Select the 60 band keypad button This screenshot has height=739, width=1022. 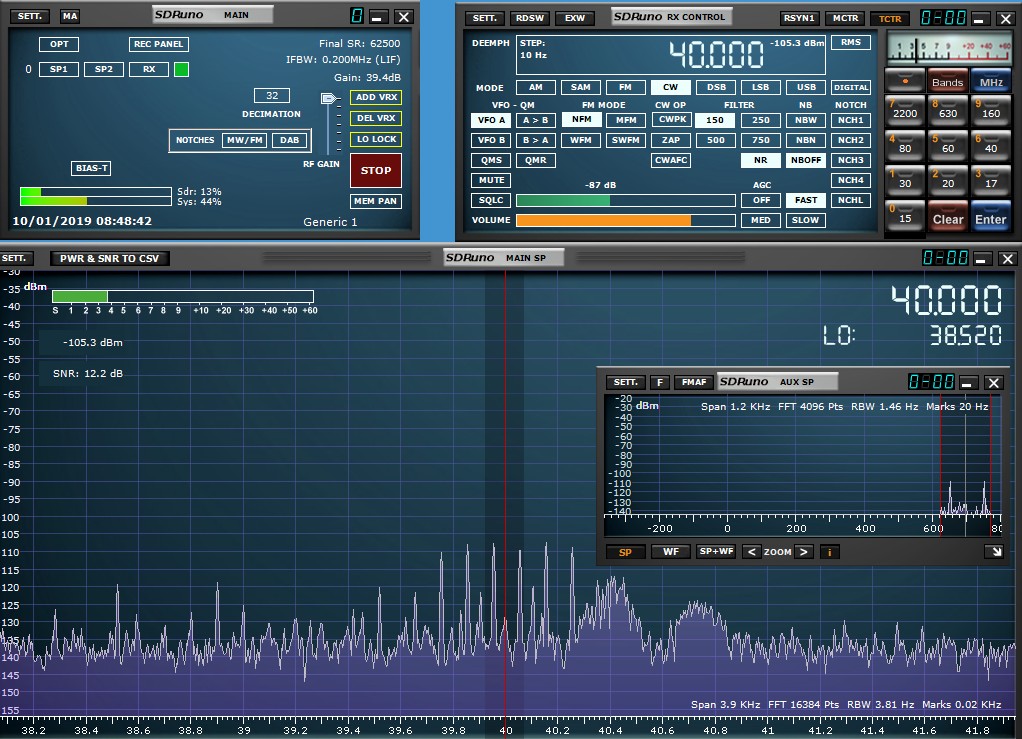pyautogui.click(x=948, y=147)
